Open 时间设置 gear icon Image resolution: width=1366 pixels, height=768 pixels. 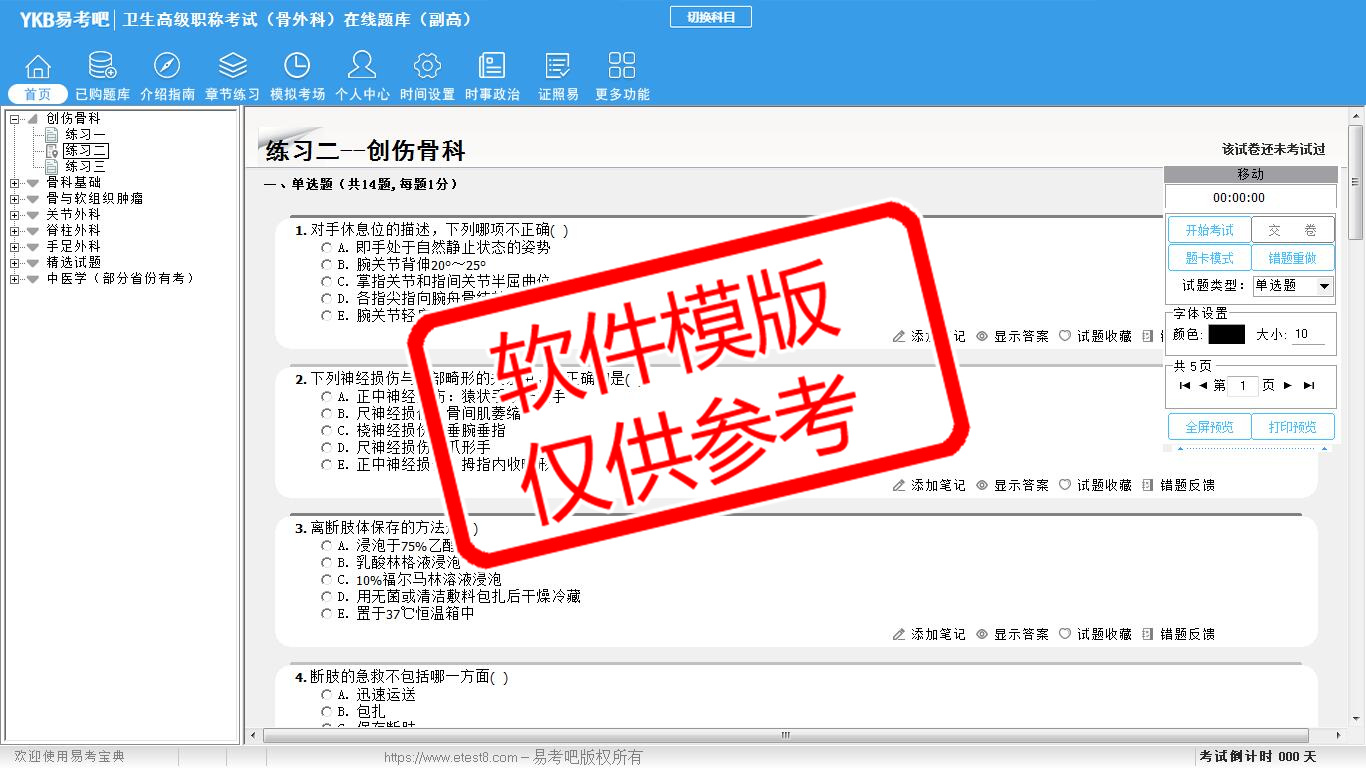[x=427, y=67]
